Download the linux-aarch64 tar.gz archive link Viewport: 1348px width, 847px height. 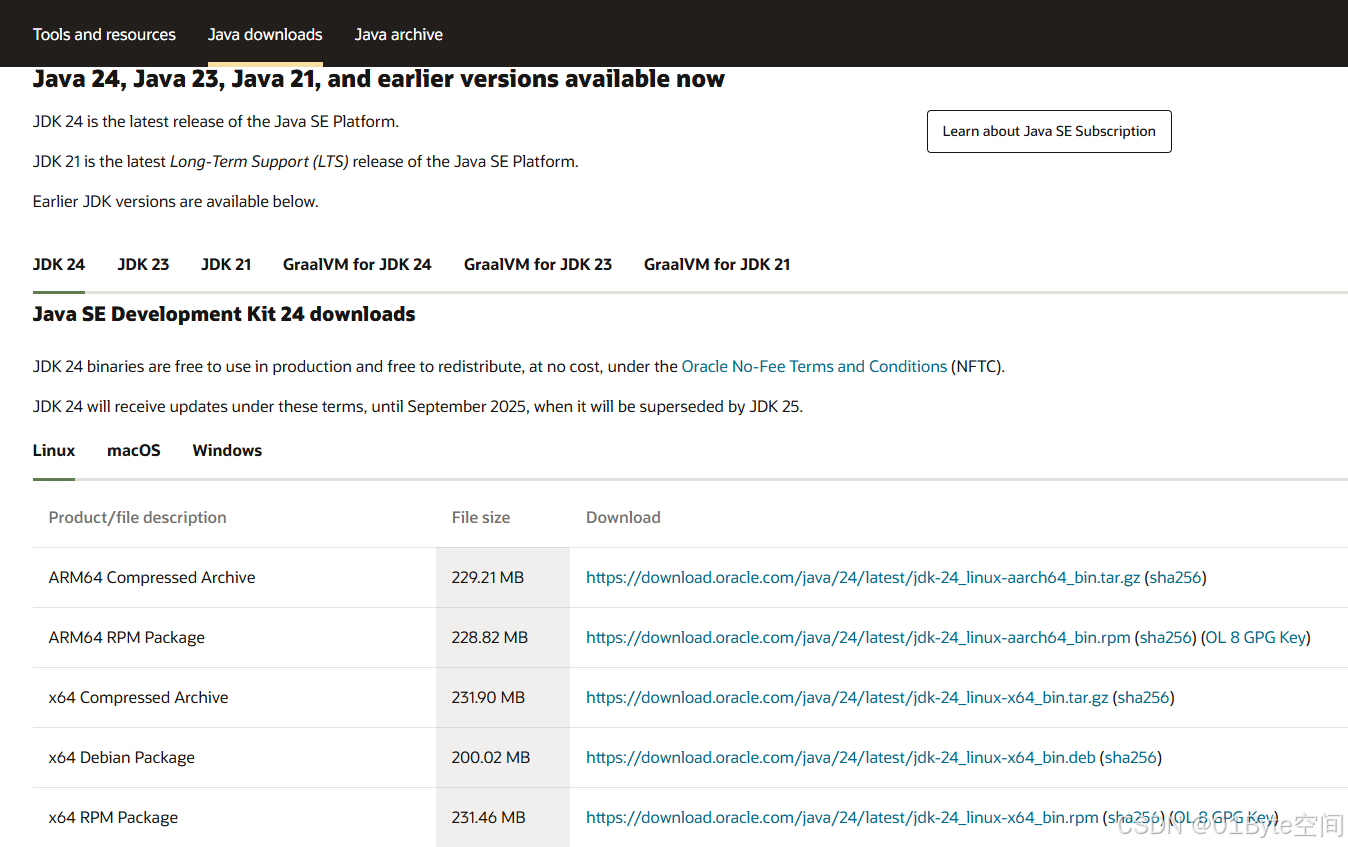click(863, 577)
